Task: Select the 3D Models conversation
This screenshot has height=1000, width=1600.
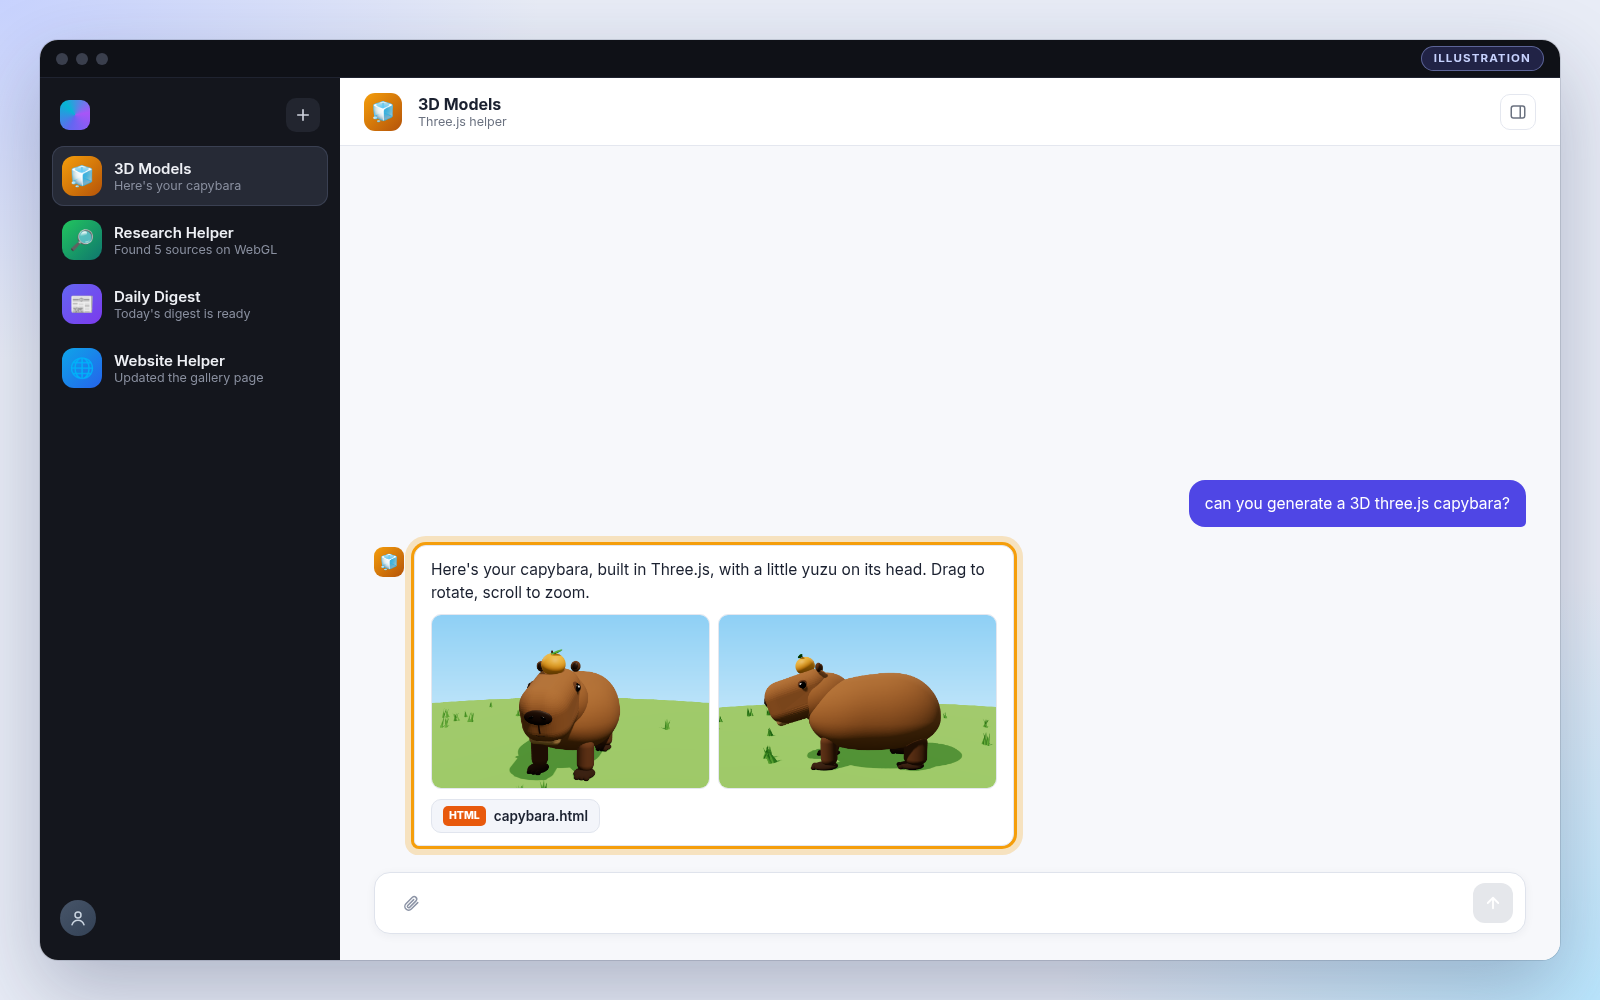Action: [x=190, y=176]
